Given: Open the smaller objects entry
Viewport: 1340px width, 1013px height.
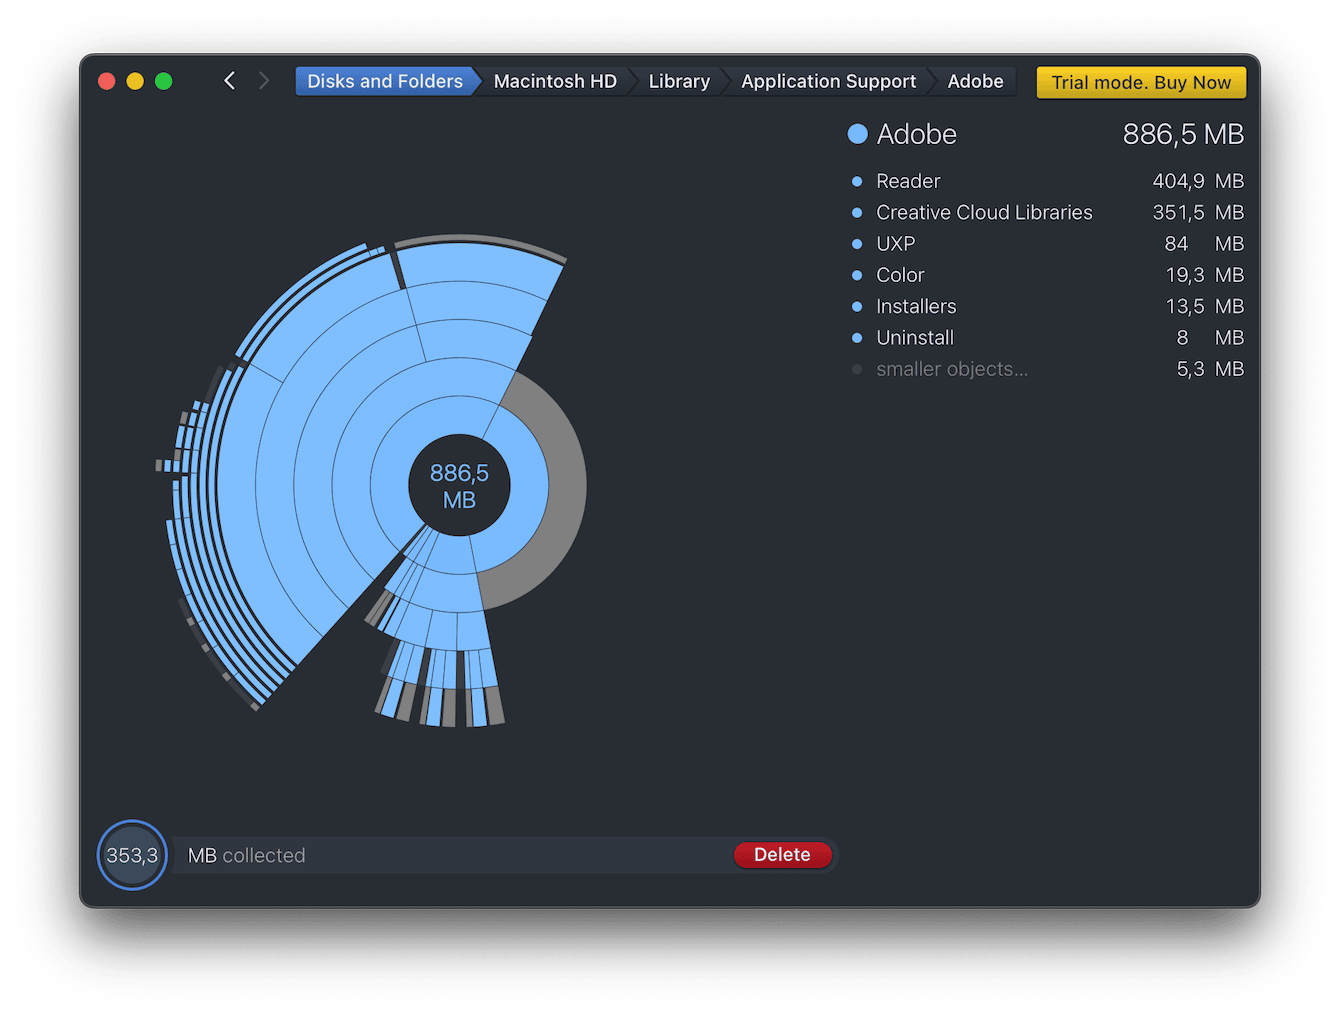Looking at the screenshot, I should click(951, 369).
